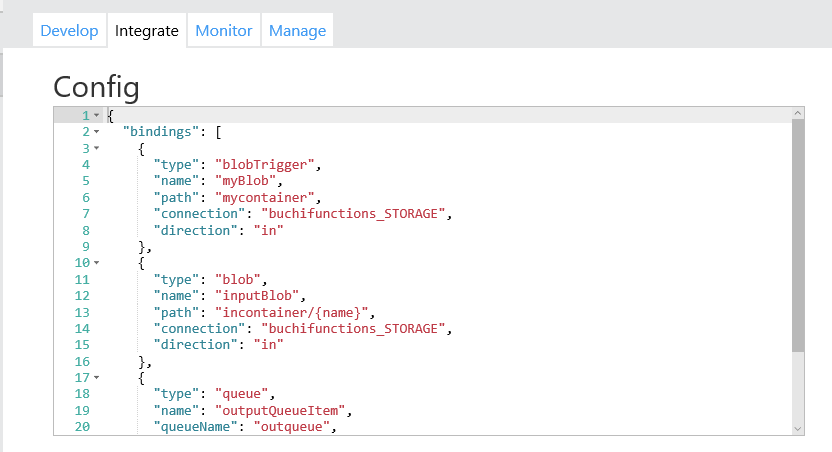Click line number 14 in the gutter

(86, 328)
